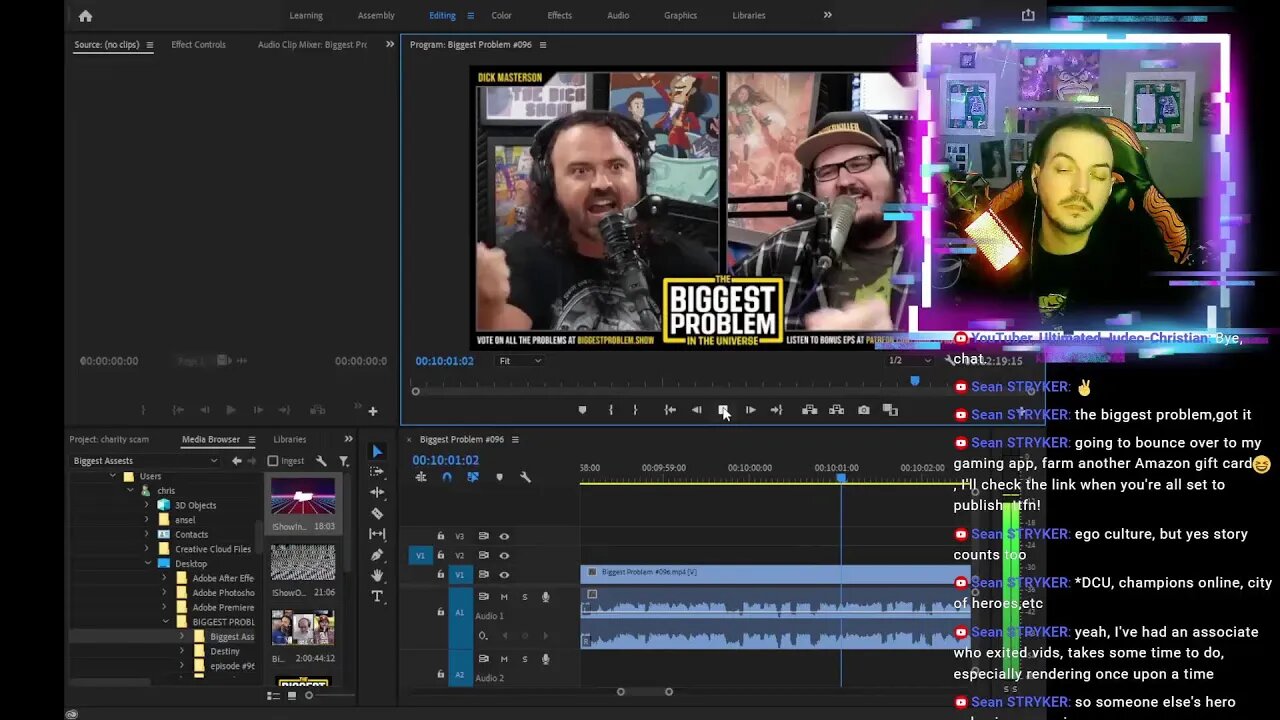Go to the Home screen icon
Image resolution: width=1280 pixels, height=720 pixels.
[x=85, y=15]
